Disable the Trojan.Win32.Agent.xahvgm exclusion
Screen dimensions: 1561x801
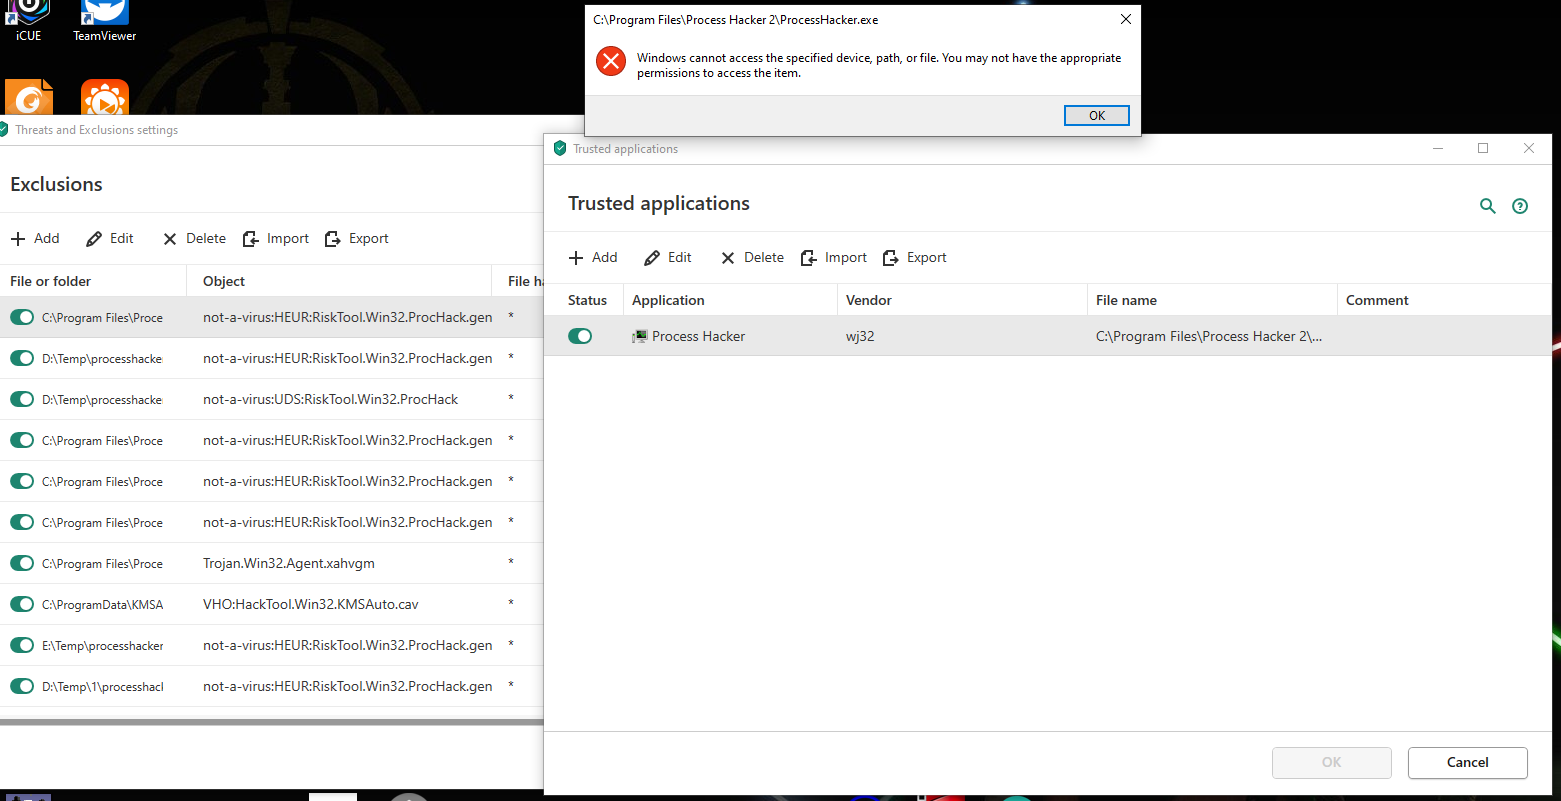click(22, 564)
